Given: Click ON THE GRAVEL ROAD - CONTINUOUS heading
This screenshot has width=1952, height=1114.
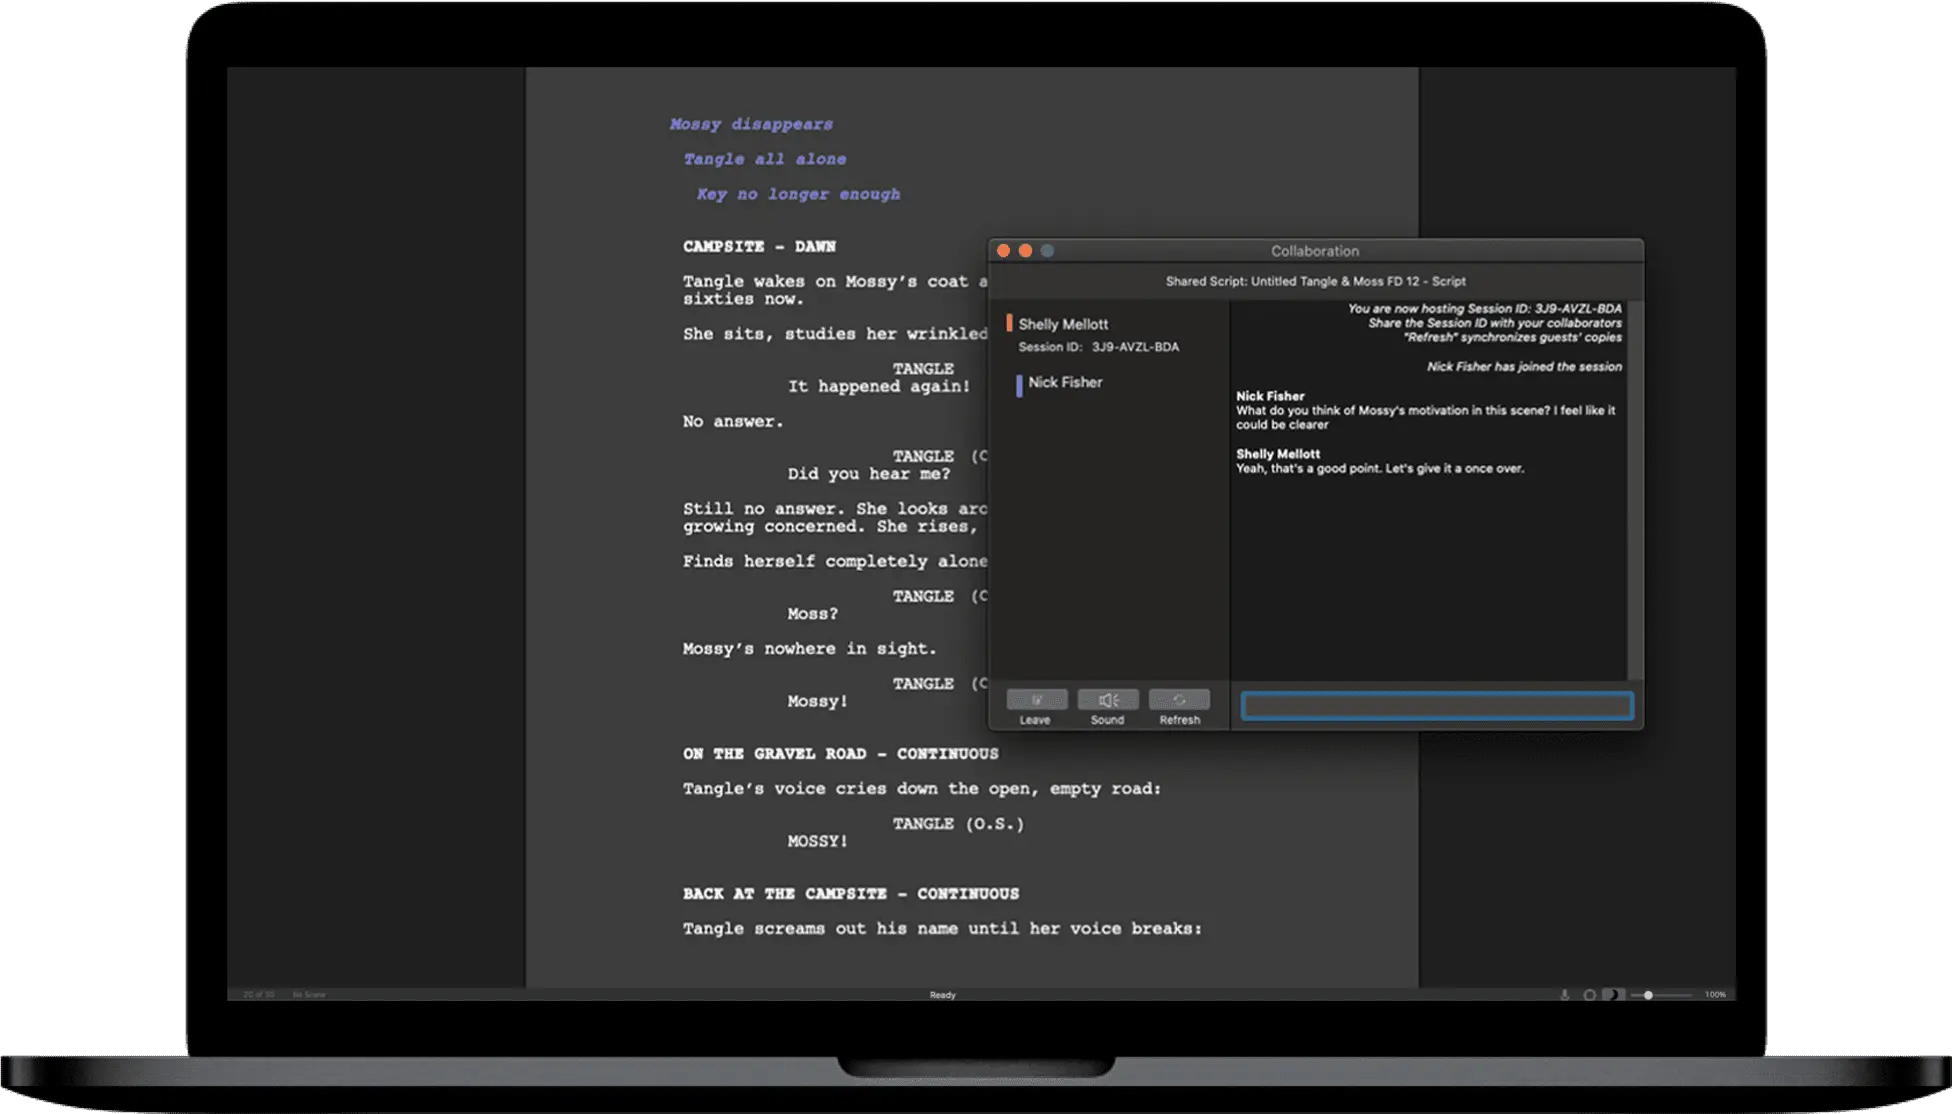Looking at the screenshot, I should point(840,754).
